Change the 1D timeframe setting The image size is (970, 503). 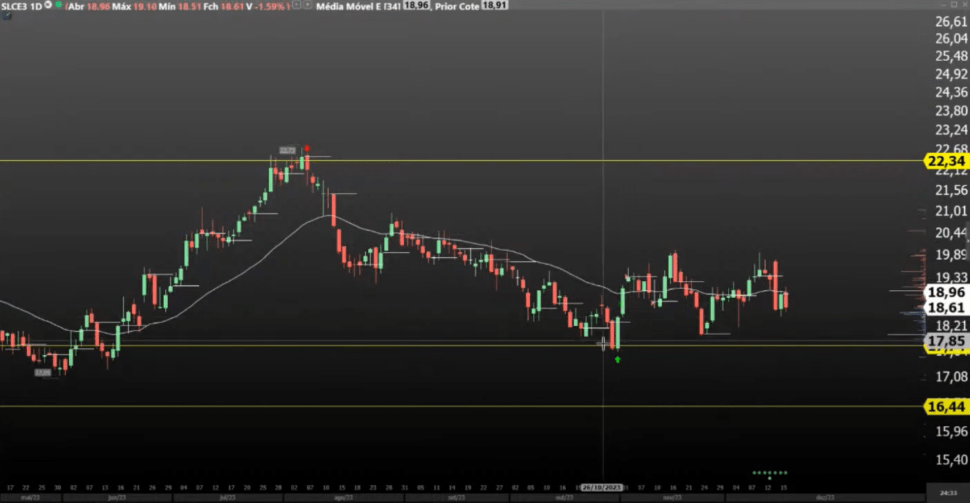tap(38, 5)
